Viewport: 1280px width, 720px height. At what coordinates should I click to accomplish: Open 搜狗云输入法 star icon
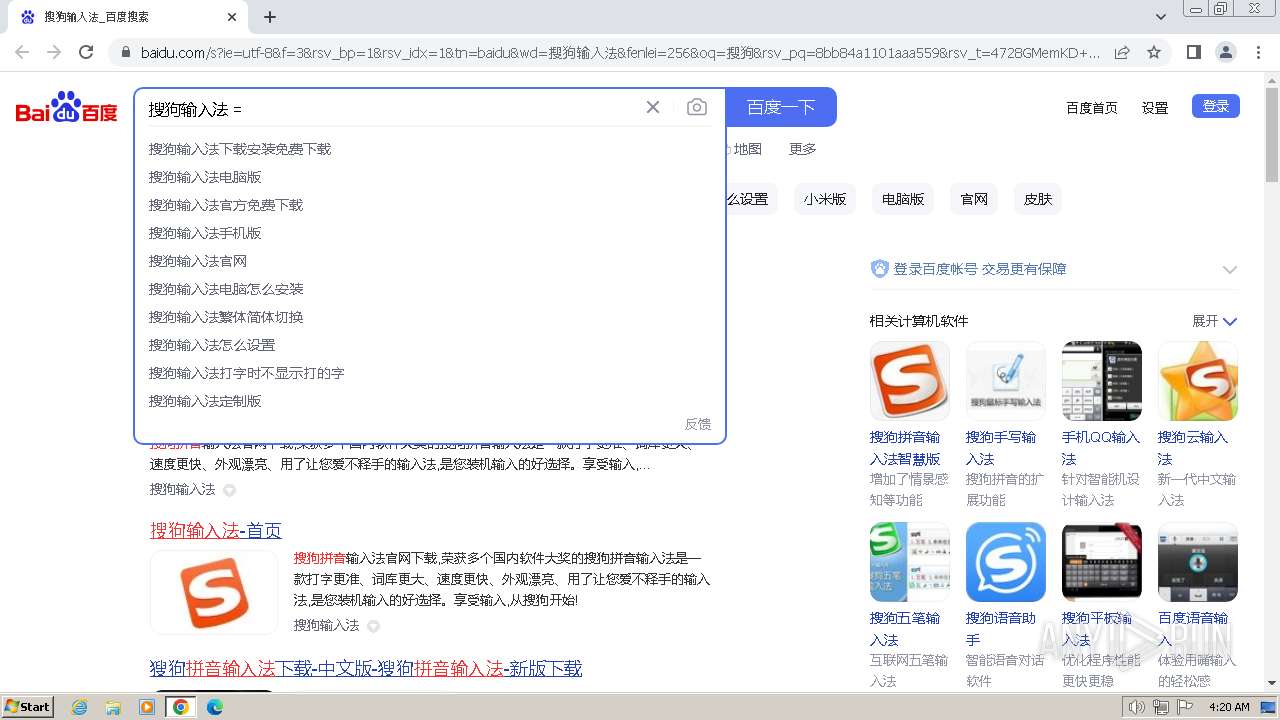(1197, 381)
